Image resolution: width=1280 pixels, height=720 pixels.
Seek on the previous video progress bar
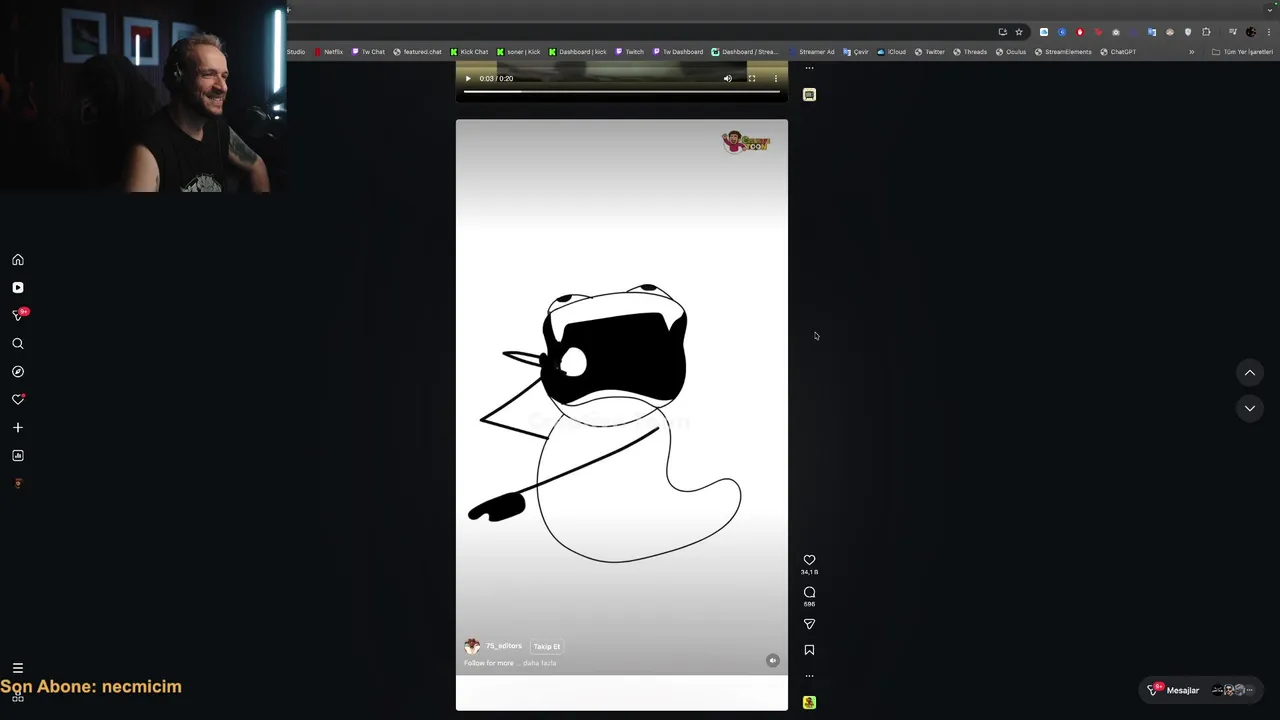621,92
